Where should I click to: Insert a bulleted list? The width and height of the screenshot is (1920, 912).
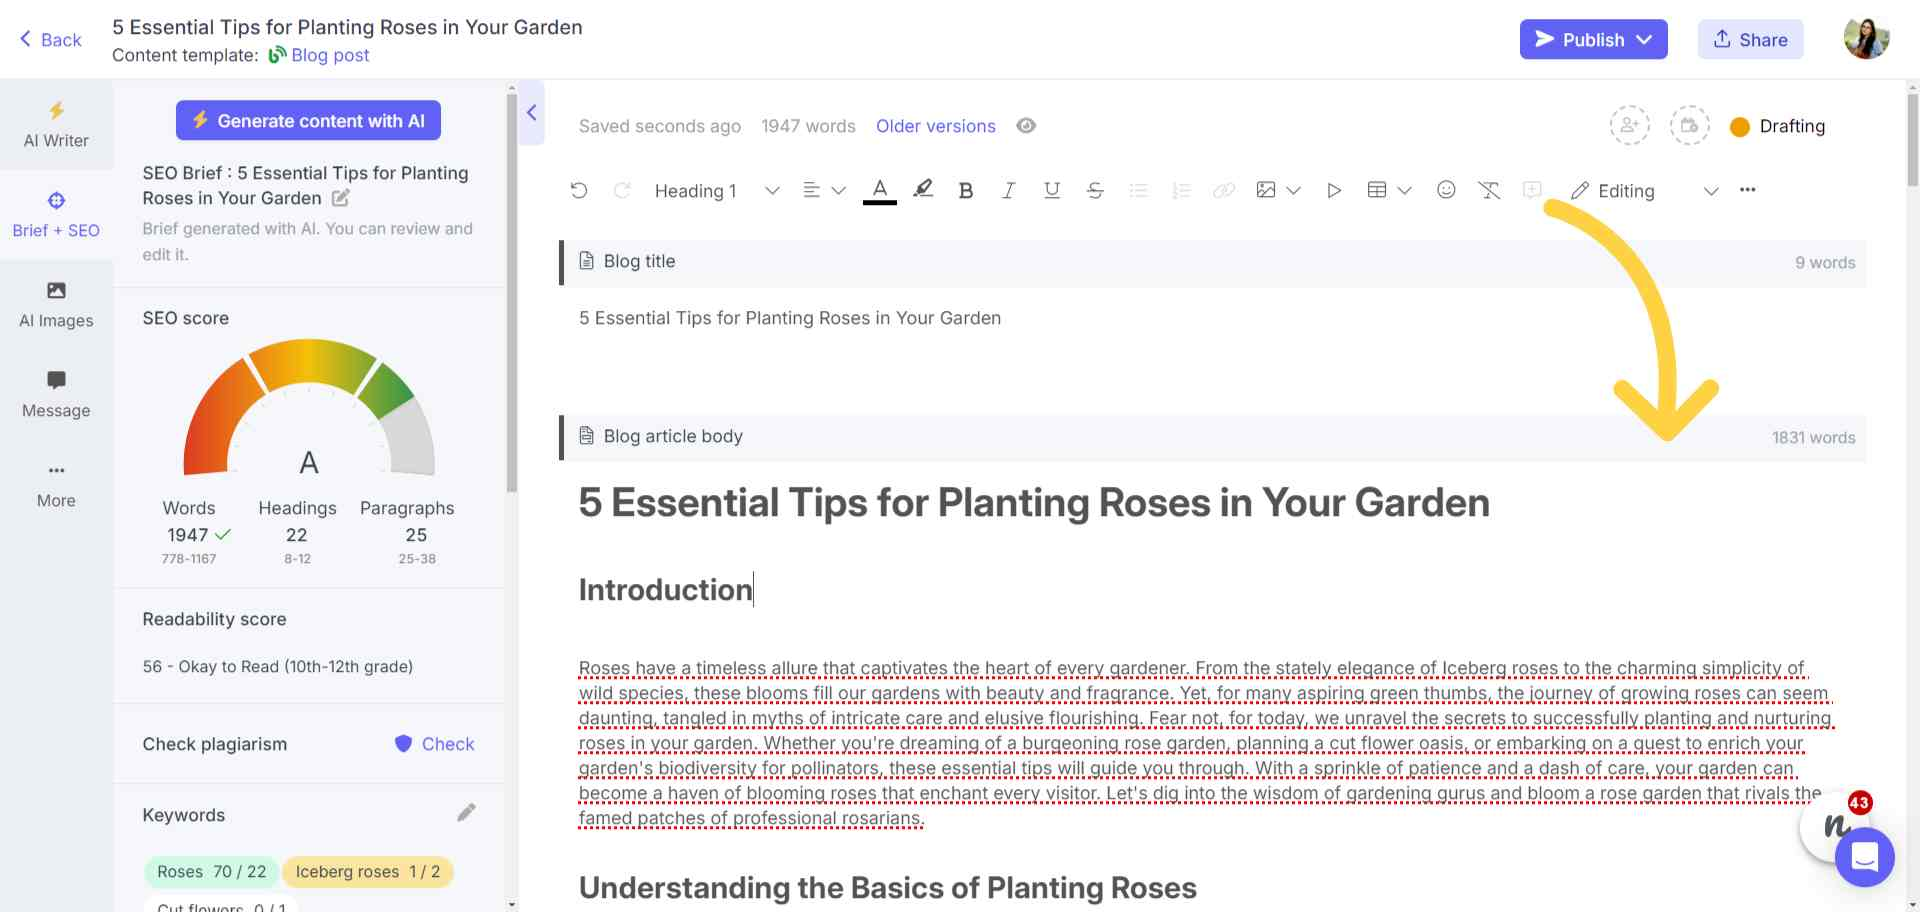pyautogui.click(x=1138, y=190)
